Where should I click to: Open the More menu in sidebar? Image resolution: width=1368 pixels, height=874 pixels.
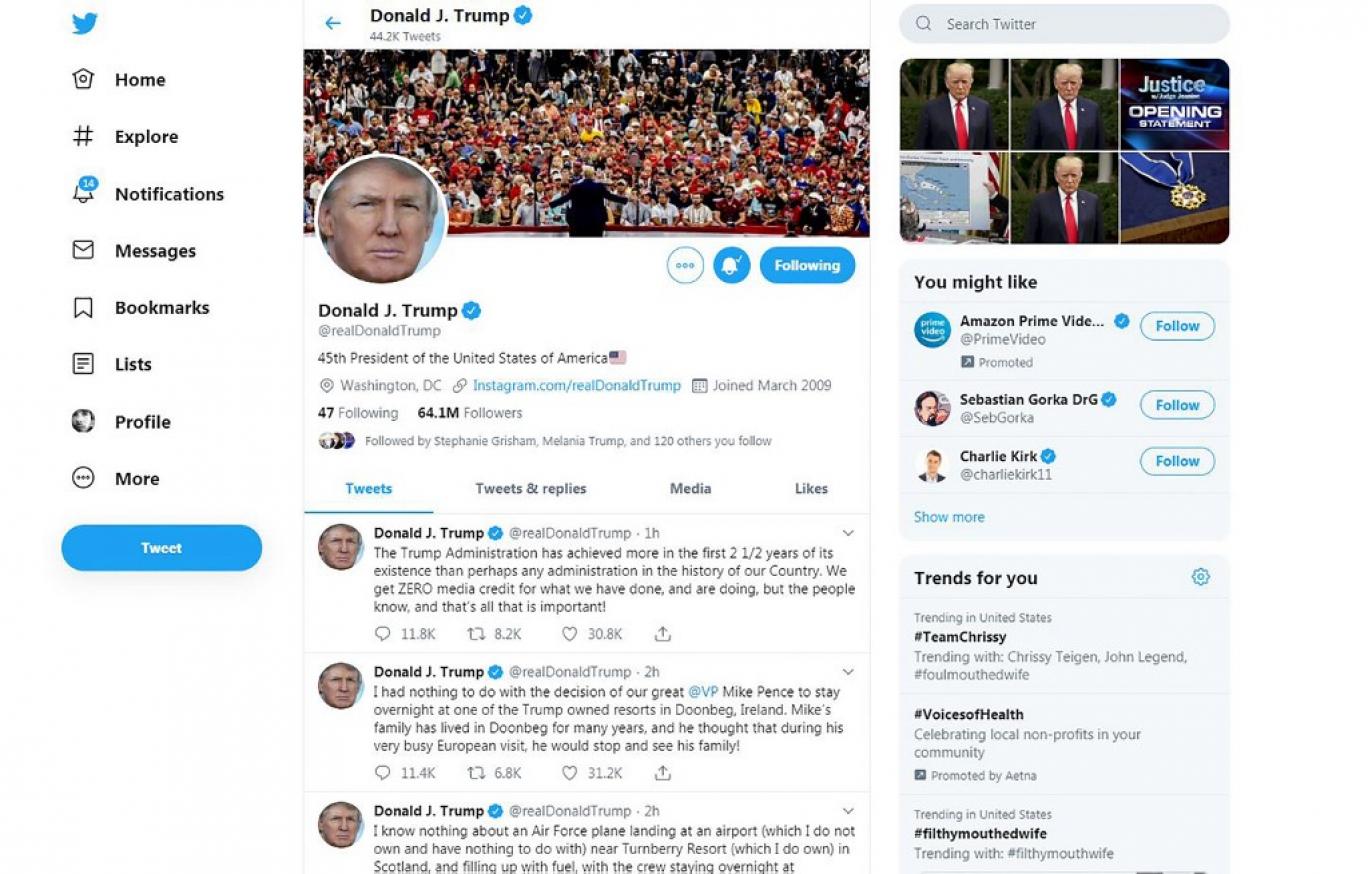coord(116,479)
